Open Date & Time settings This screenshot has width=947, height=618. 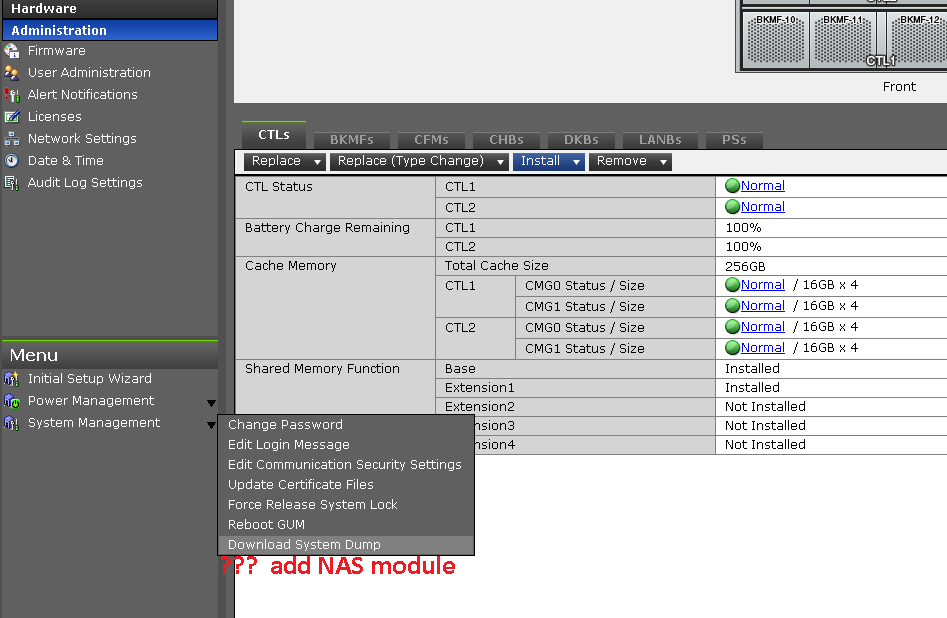(x=66, y=161)
